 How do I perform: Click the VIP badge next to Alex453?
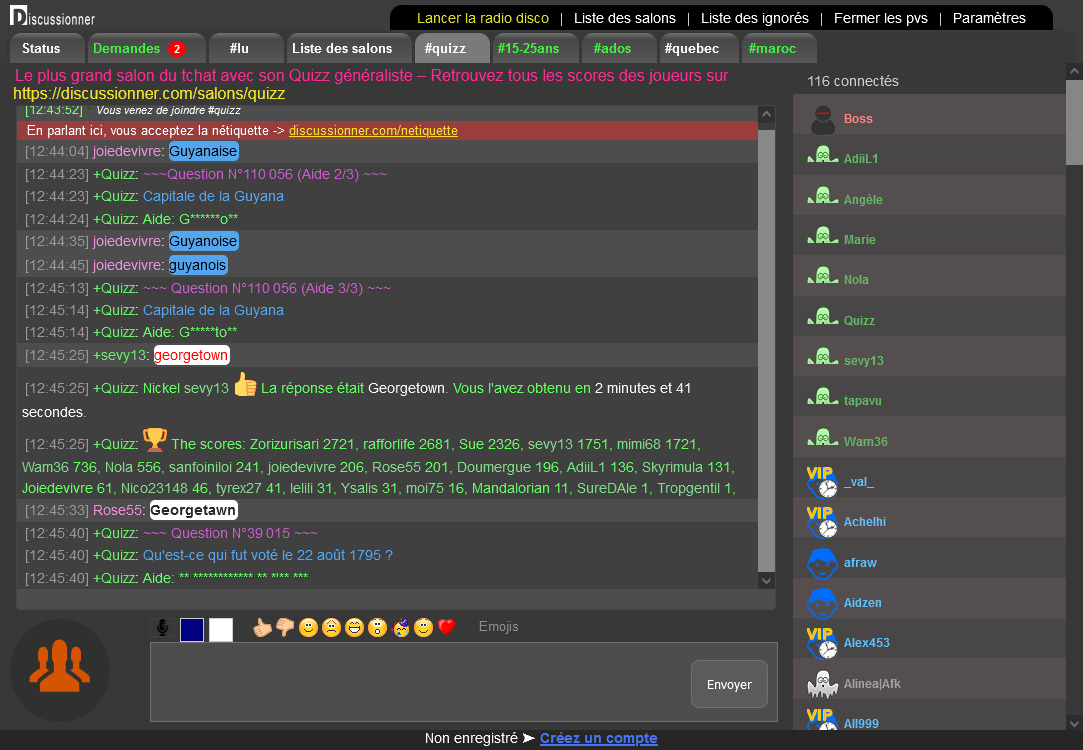coord(822,642)
